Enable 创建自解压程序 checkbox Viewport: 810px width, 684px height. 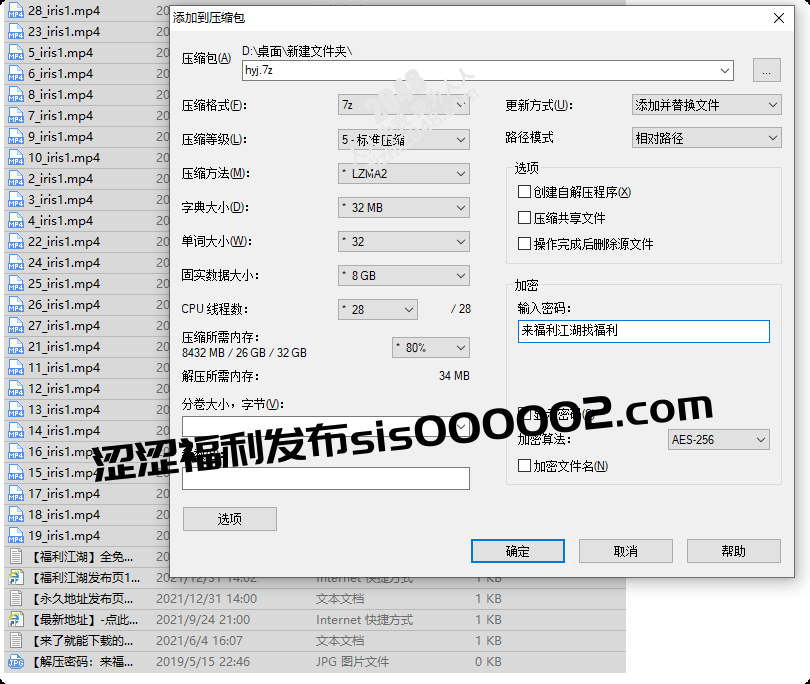pyautogui.click(x=524, y=192)
